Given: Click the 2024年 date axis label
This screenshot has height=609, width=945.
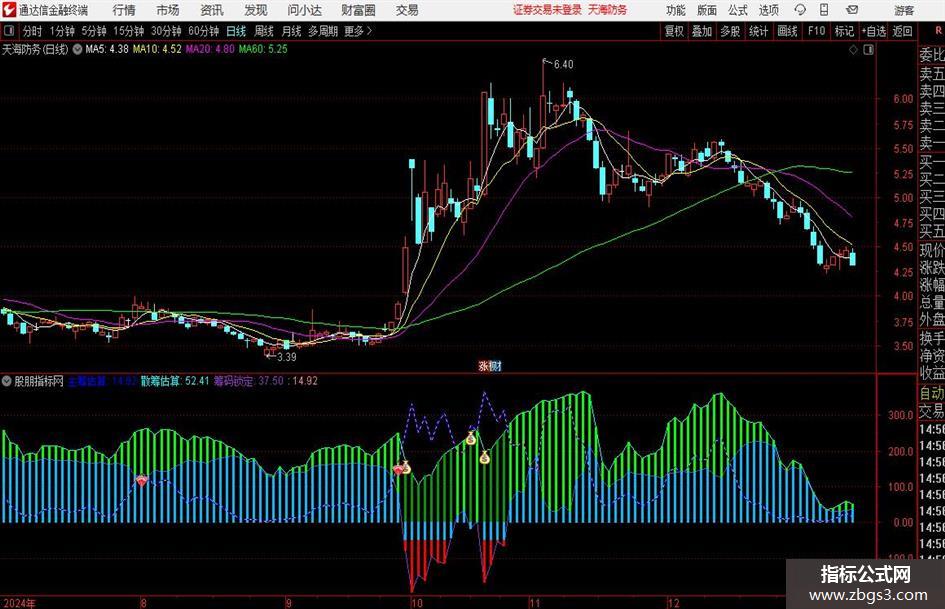Looking at the screenshot, I should [x=19, y=603].
